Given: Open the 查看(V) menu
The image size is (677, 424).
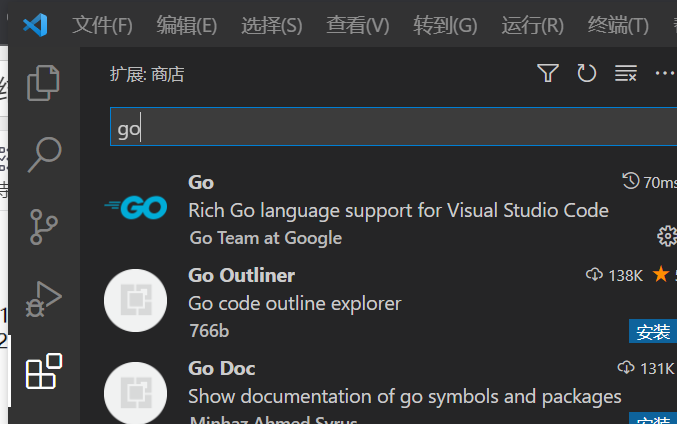Looking at the screenshot, I should tap(358, 25).
